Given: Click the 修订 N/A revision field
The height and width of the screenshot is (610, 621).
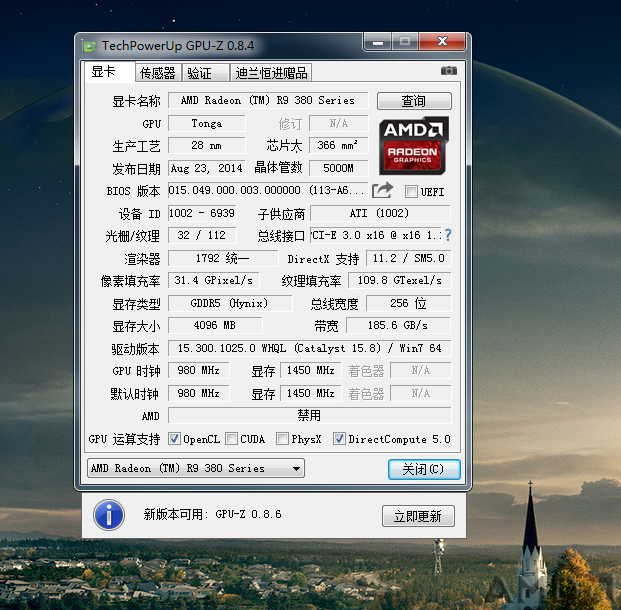Looking at the screenshot, I should tap(339, 123).
